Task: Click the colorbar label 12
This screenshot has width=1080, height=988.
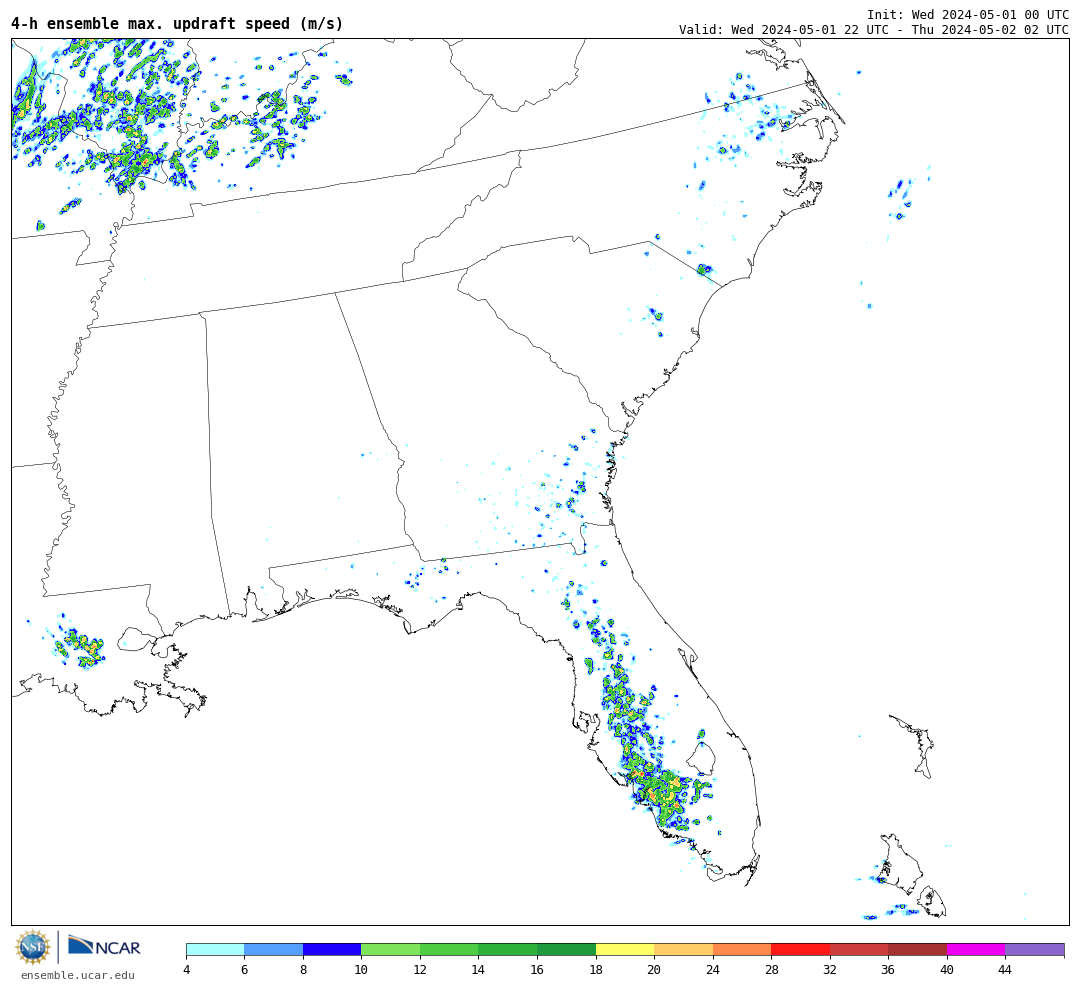Action: (420, 970)
